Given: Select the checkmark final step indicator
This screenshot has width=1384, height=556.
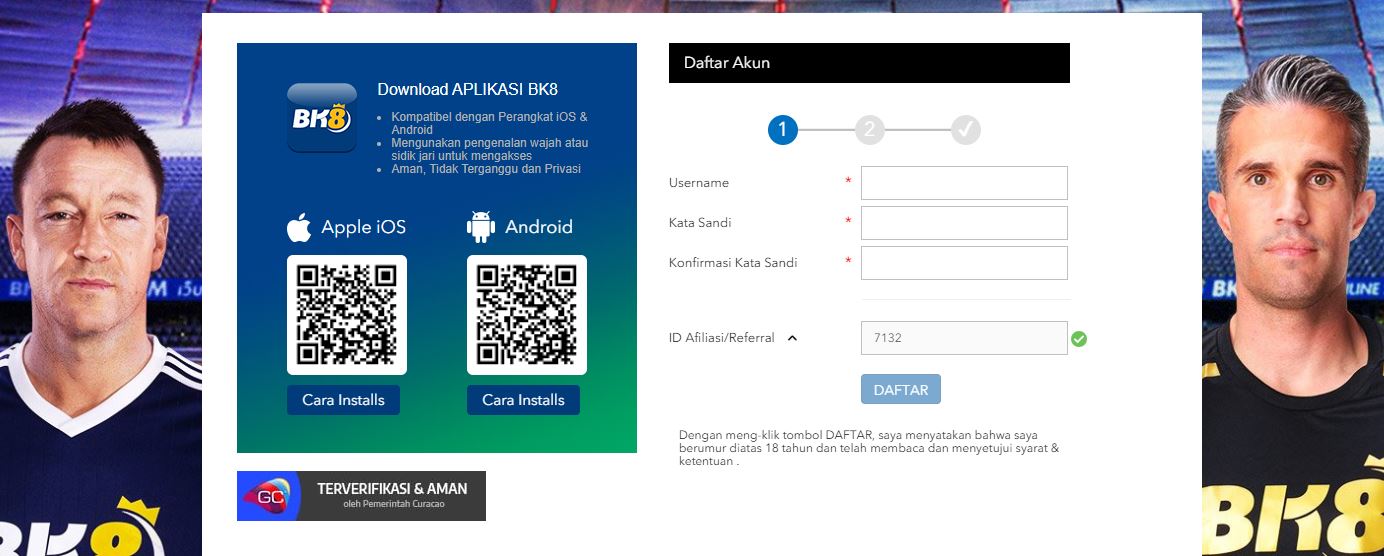Looking at the screenshot, I should pyautogui.click(x=966, y=130).
